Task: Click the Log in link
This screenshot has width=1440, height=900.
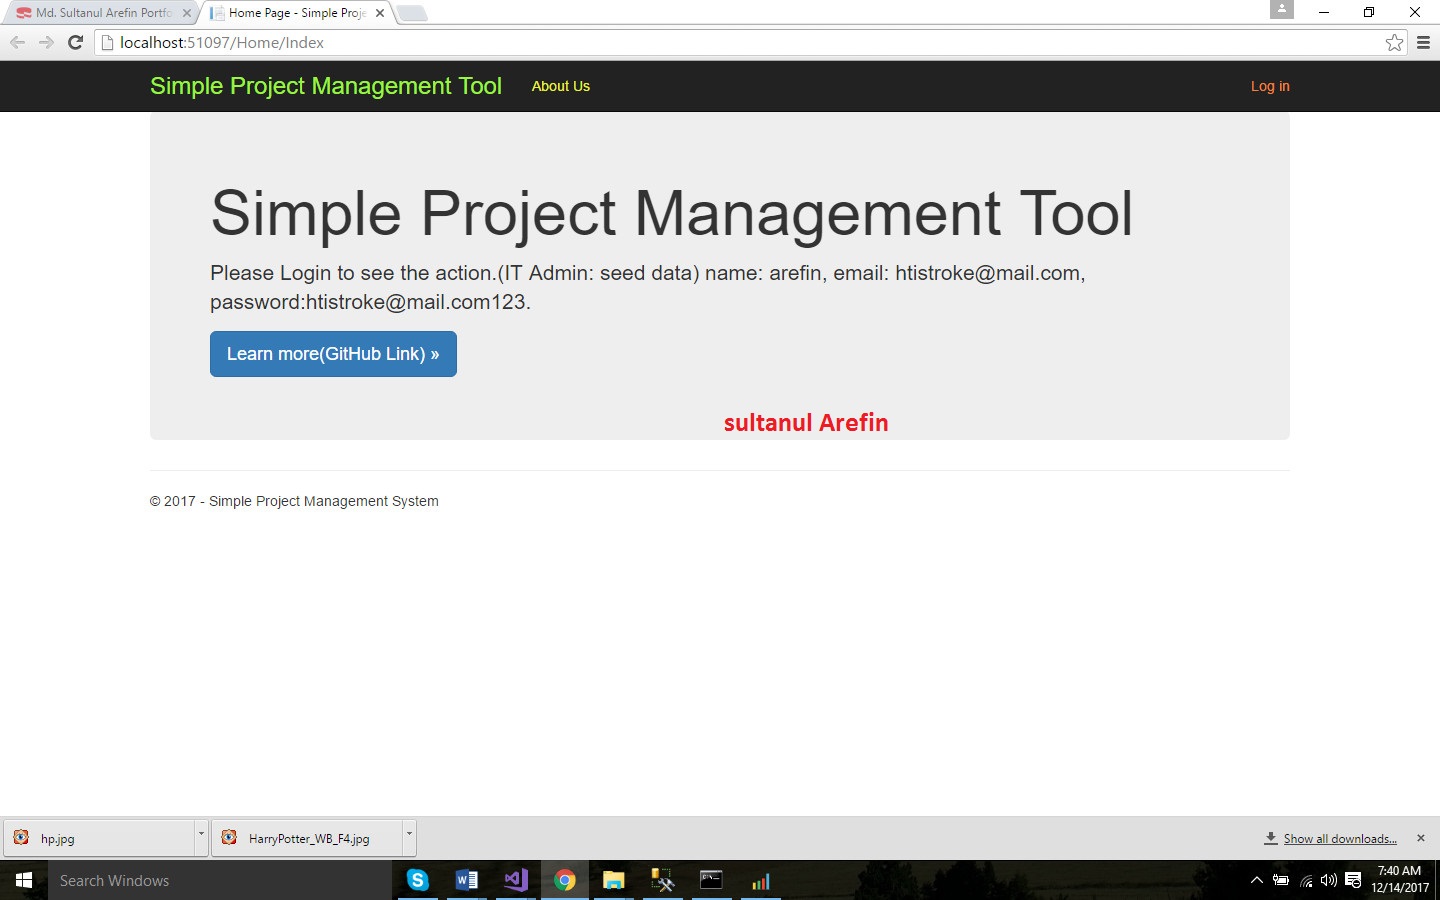Action: point(1269,86)
